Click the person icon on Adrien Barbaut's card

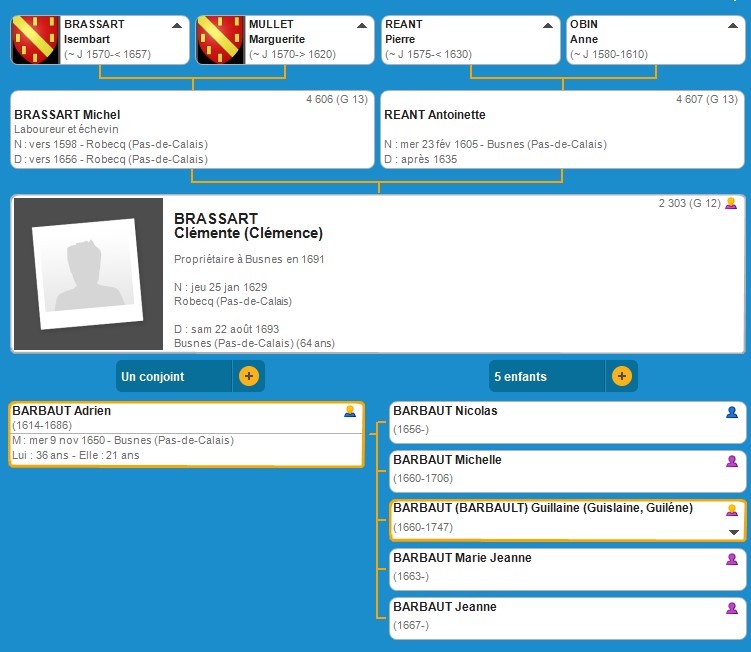[x=350, y=411]
